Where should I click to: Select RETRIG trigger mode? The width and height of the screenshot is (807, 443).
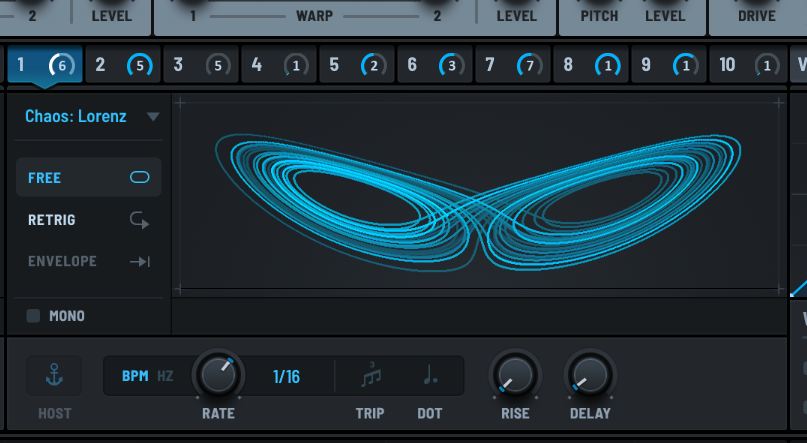click(x=89, y=220)
